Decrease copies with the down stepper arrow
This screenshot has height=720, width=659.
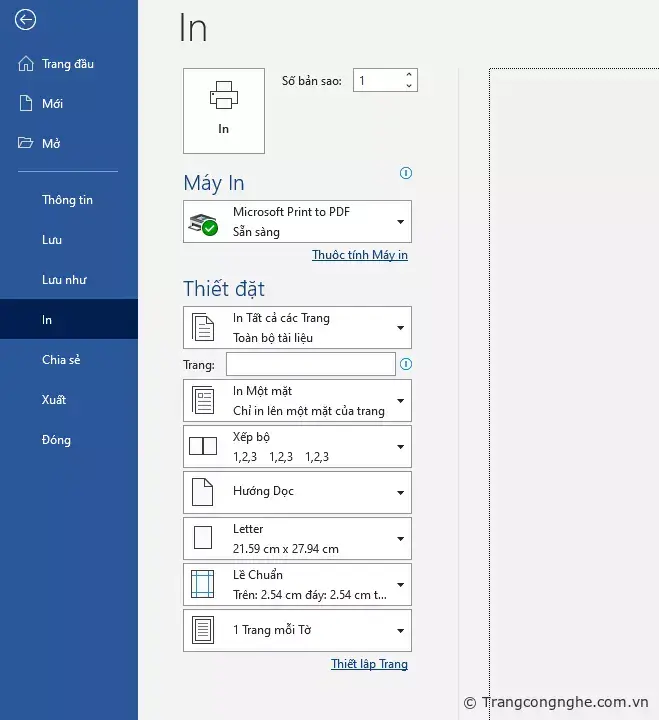coord(408,86)
